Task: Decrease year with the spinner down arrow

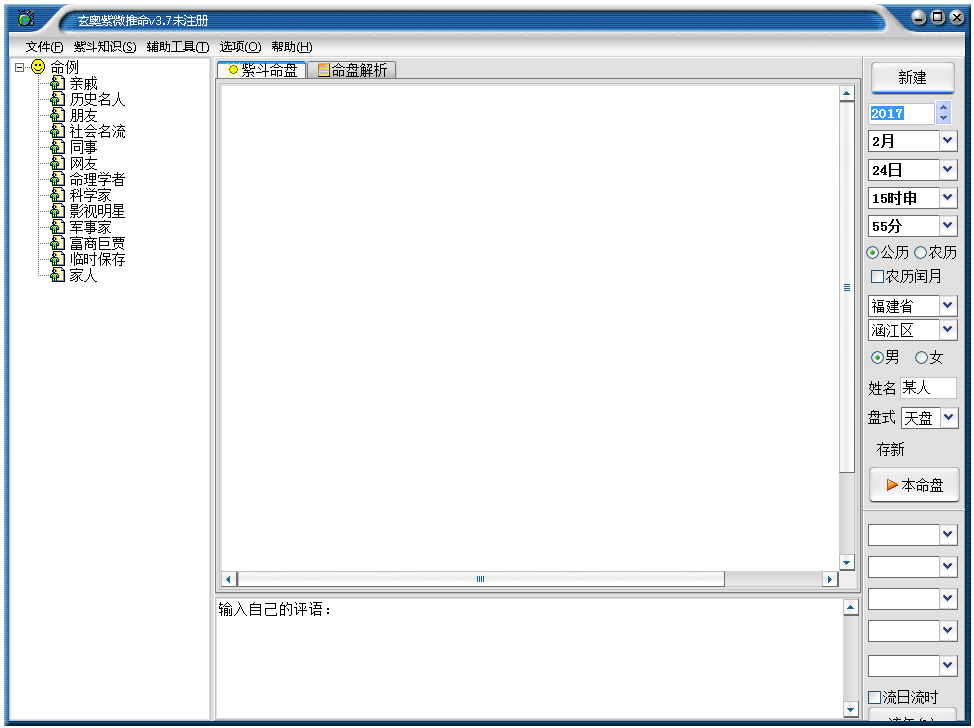Action: 944,118
